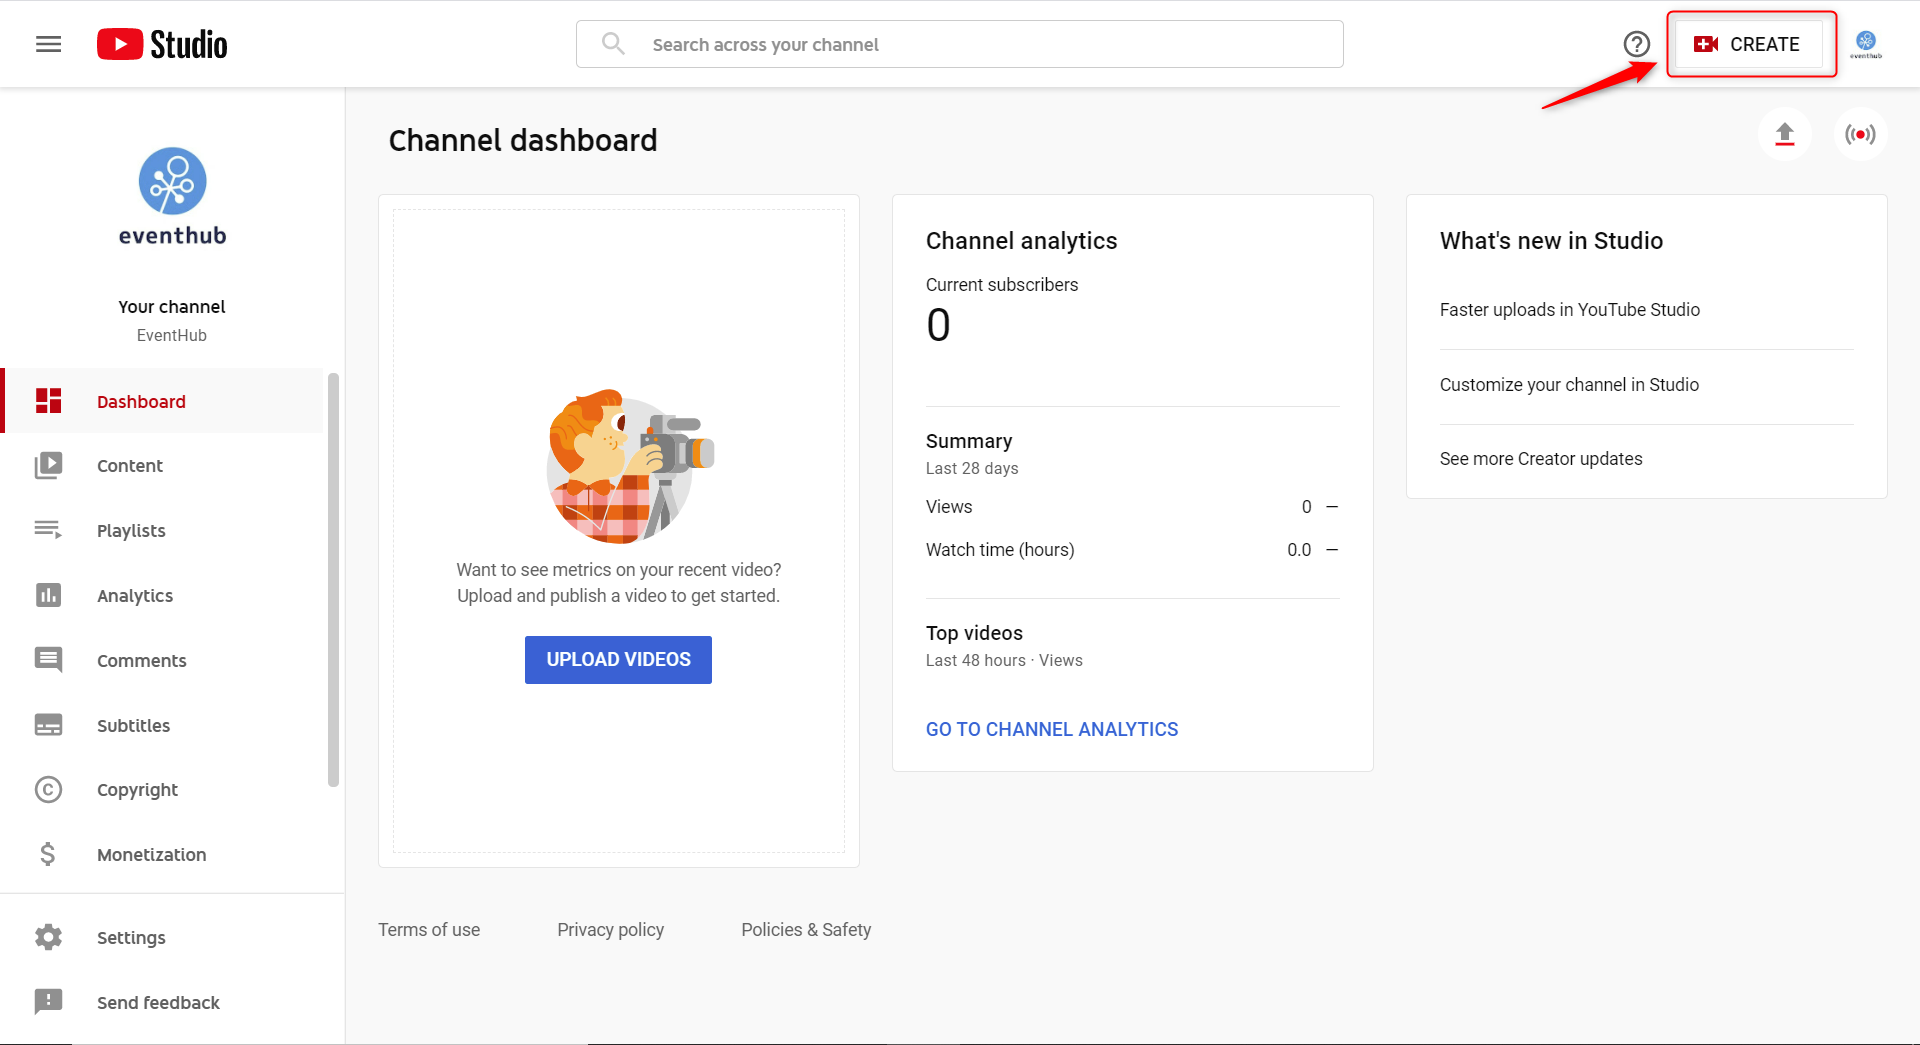Open the Content section
The image size is (1920, 1045).
(130, 465)
